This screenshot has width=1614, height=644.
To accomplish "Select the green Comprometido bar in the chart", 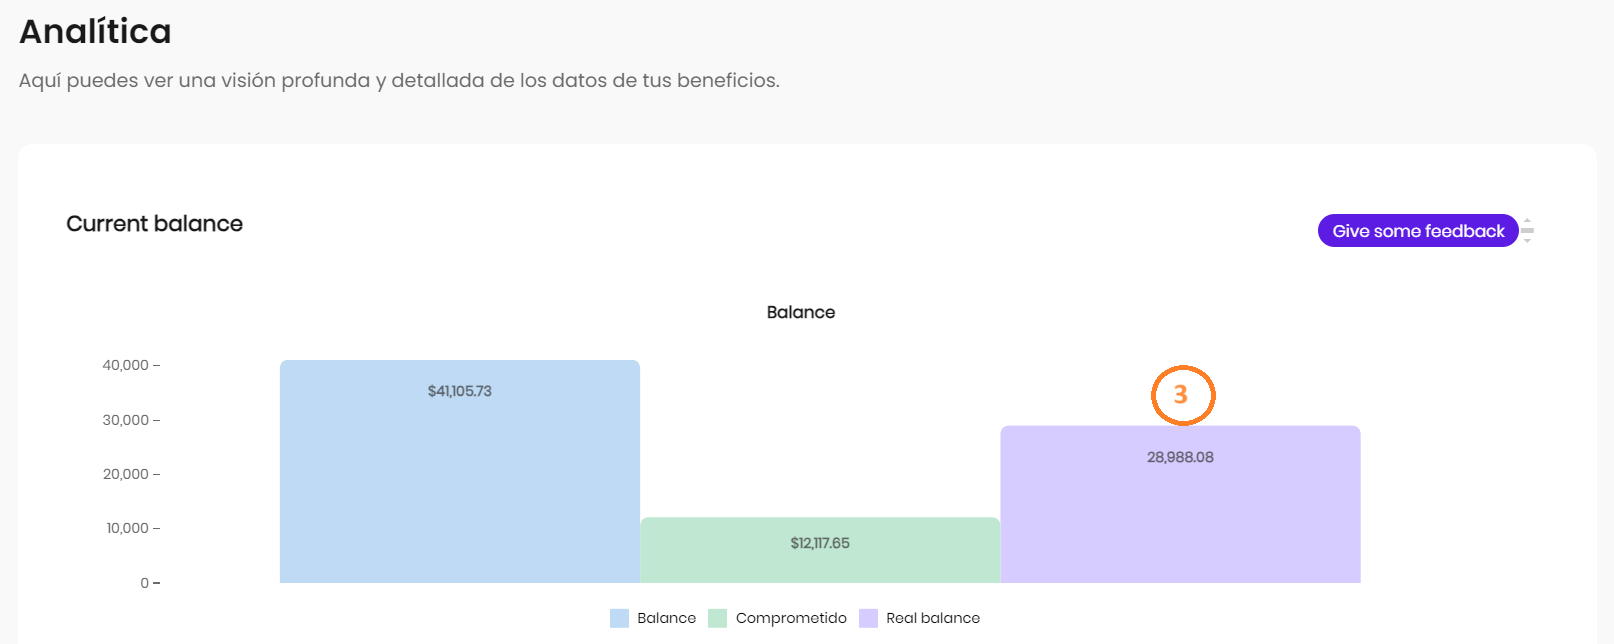I will coord(820,565).
